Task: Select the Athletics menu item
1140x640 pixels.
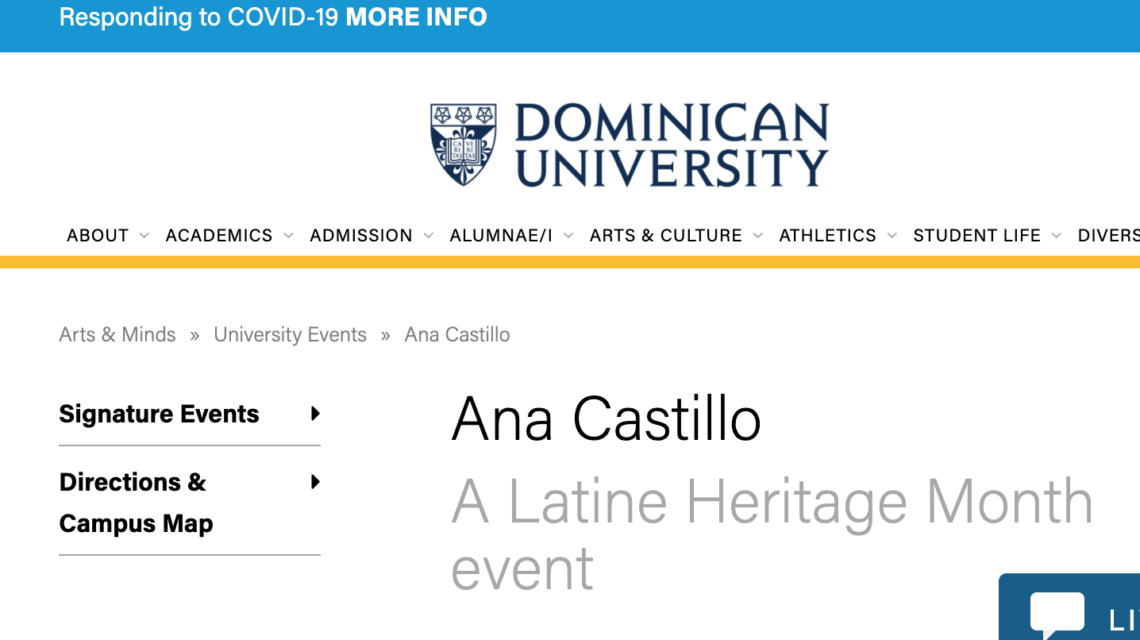Action: pos(827,236)
